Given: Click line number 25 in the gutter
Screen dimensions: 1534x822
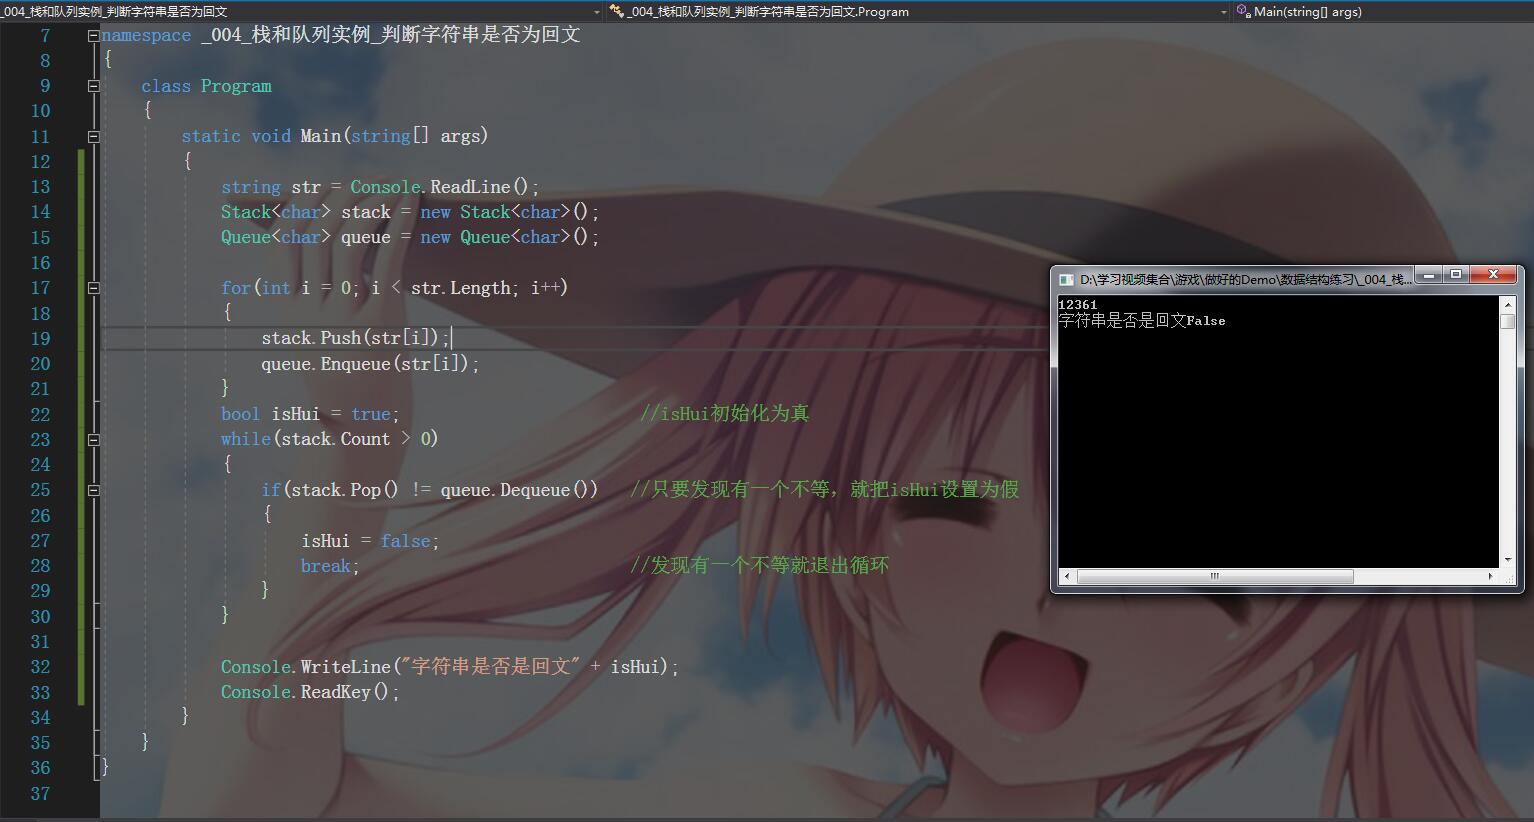Looking at the screenshot, I should click(x=40, y=490).
